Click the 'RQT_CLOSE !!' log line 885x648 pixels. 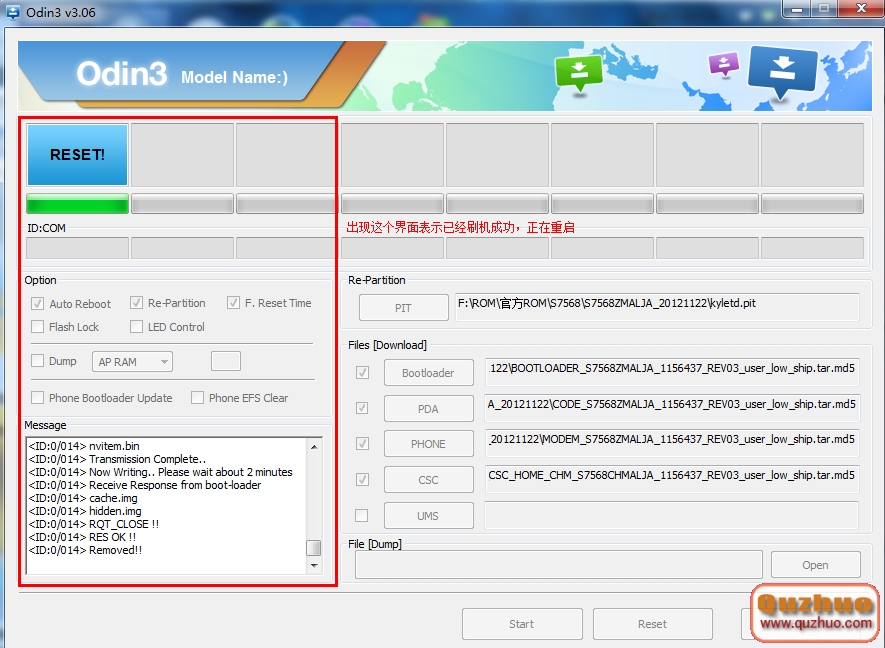pos(94,524)
